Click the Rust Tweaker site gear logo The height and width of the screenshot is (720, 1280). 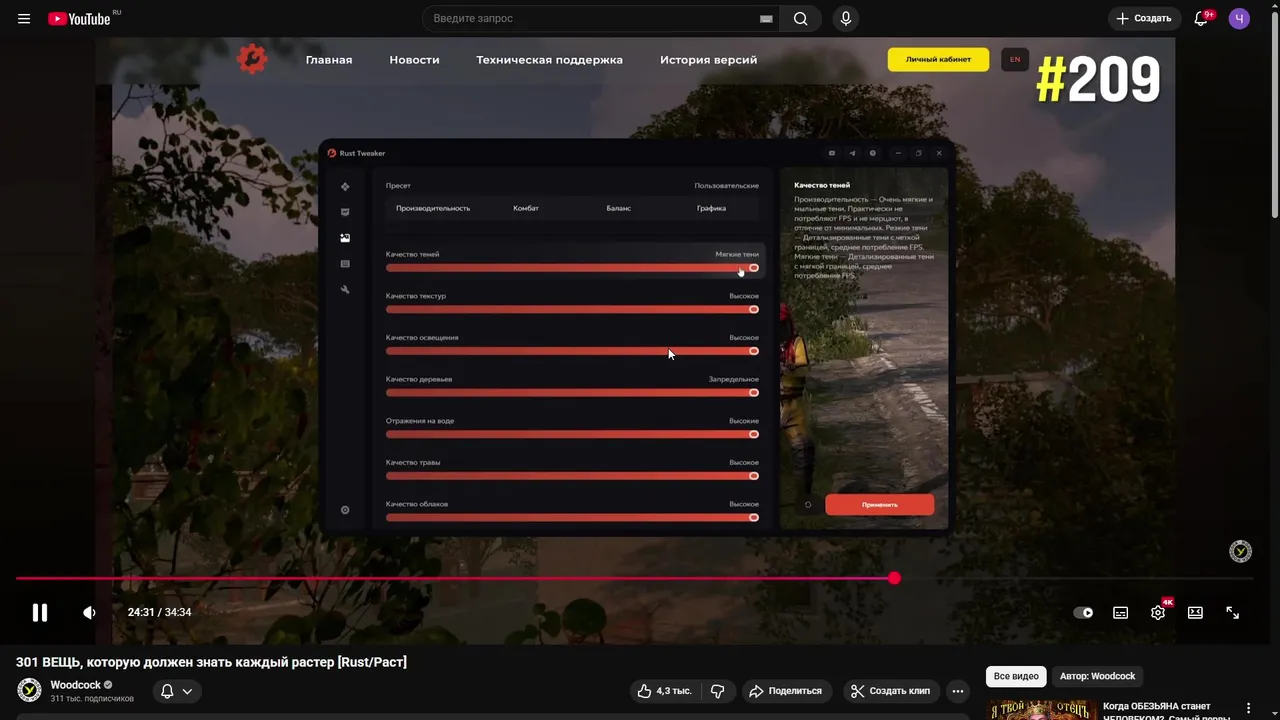[252, 59]
